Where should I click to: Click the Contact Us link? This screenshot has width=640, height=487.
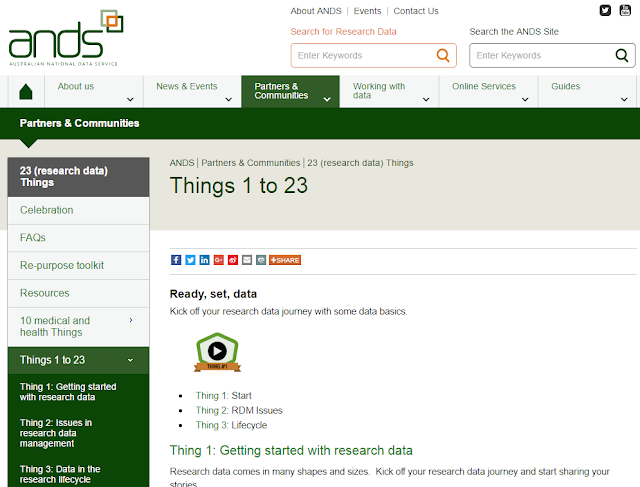tap(416, 11)
